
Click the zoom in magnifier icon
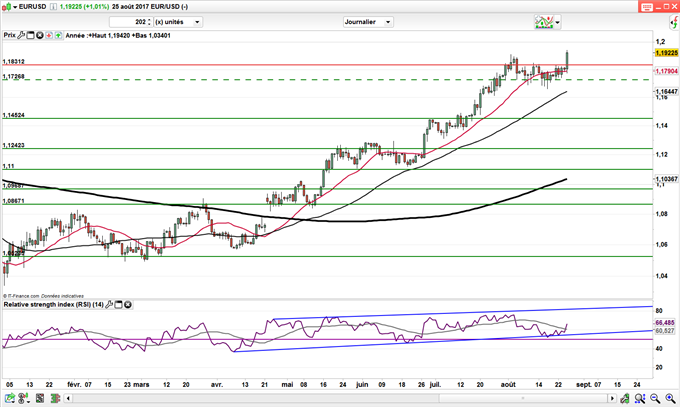[670, 398]
